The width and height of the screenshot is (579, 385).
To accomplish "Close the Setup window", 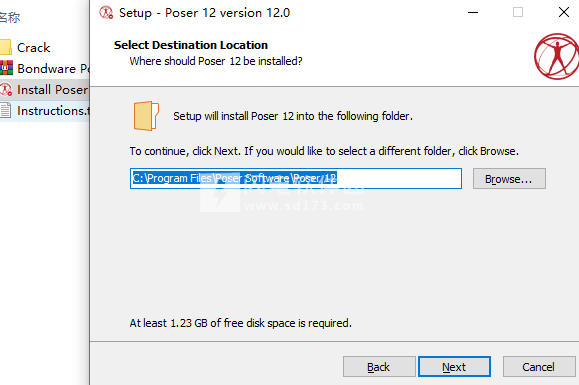I will pos(563,12).
